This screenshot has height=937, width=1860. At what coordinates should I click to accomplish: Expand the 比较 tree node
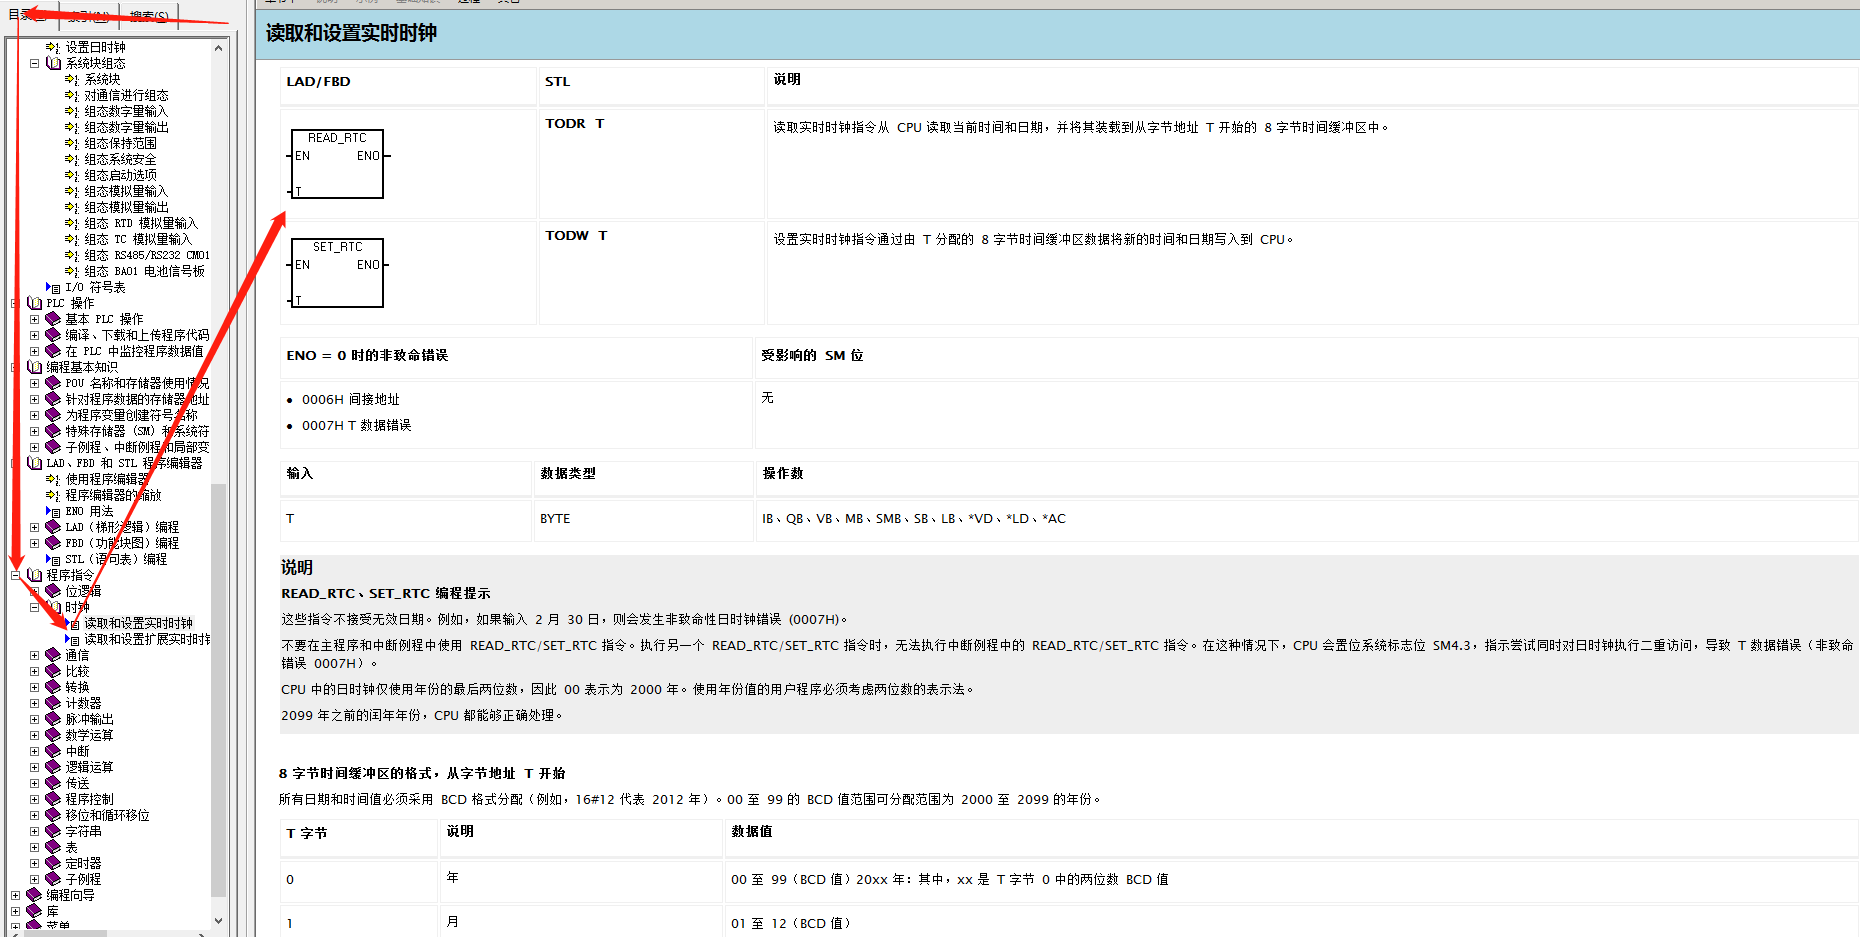(34, 670)
